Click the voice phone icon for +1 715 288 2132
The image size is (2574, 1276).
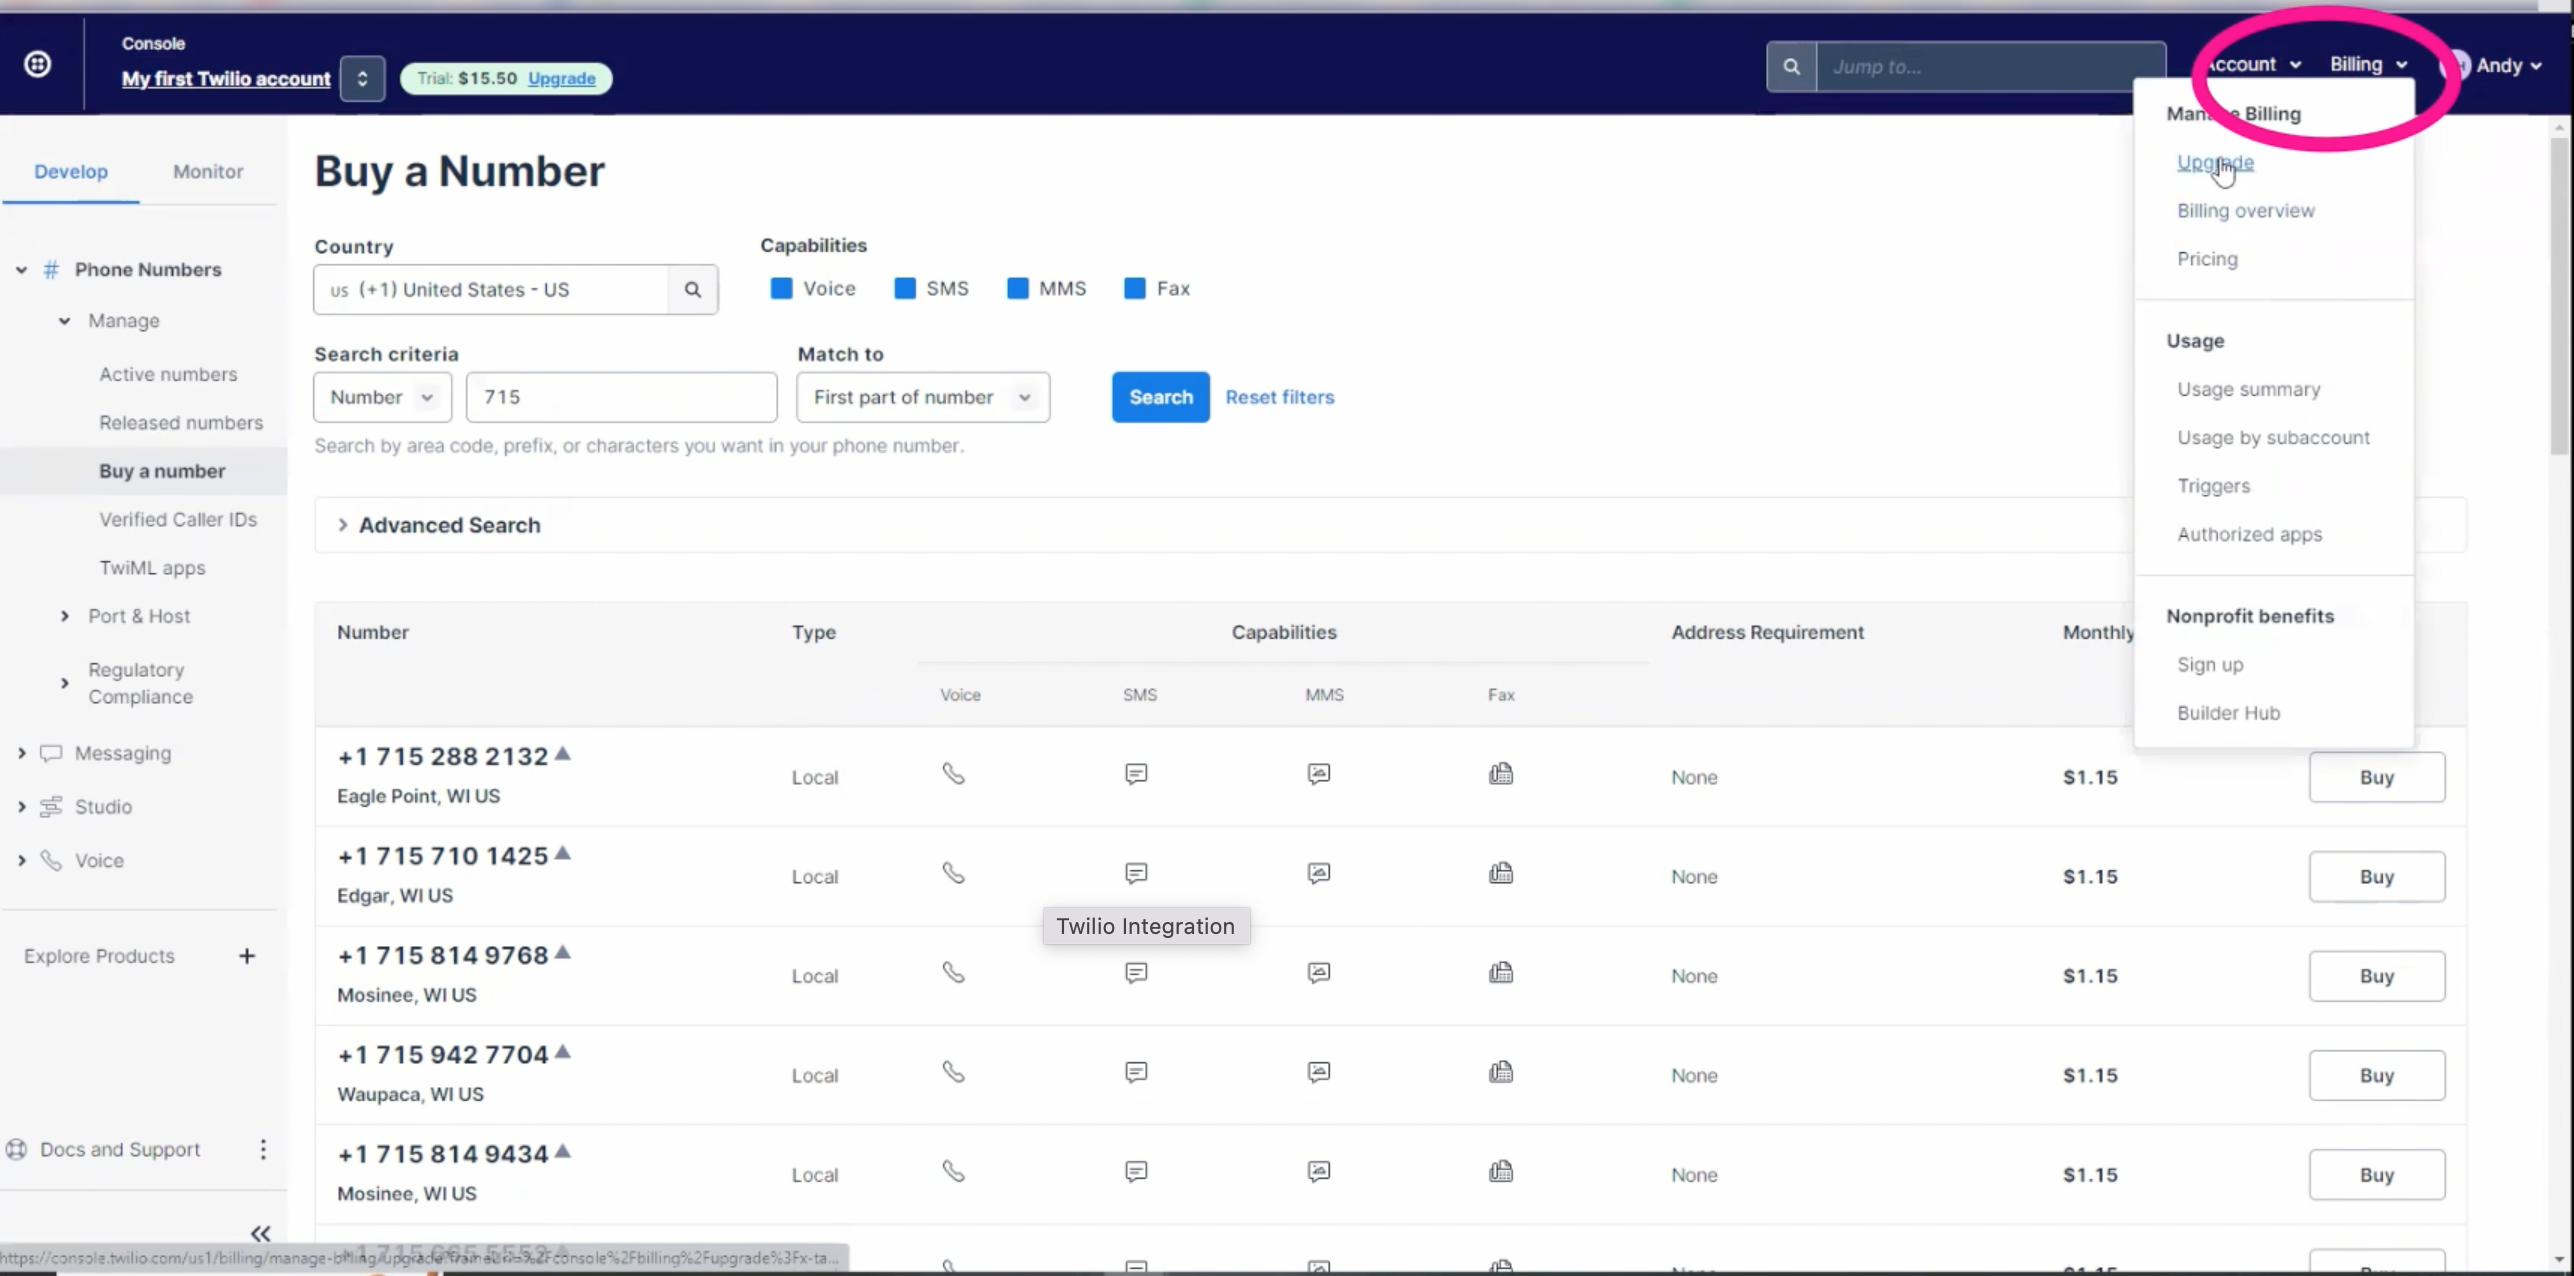(953, 774)
